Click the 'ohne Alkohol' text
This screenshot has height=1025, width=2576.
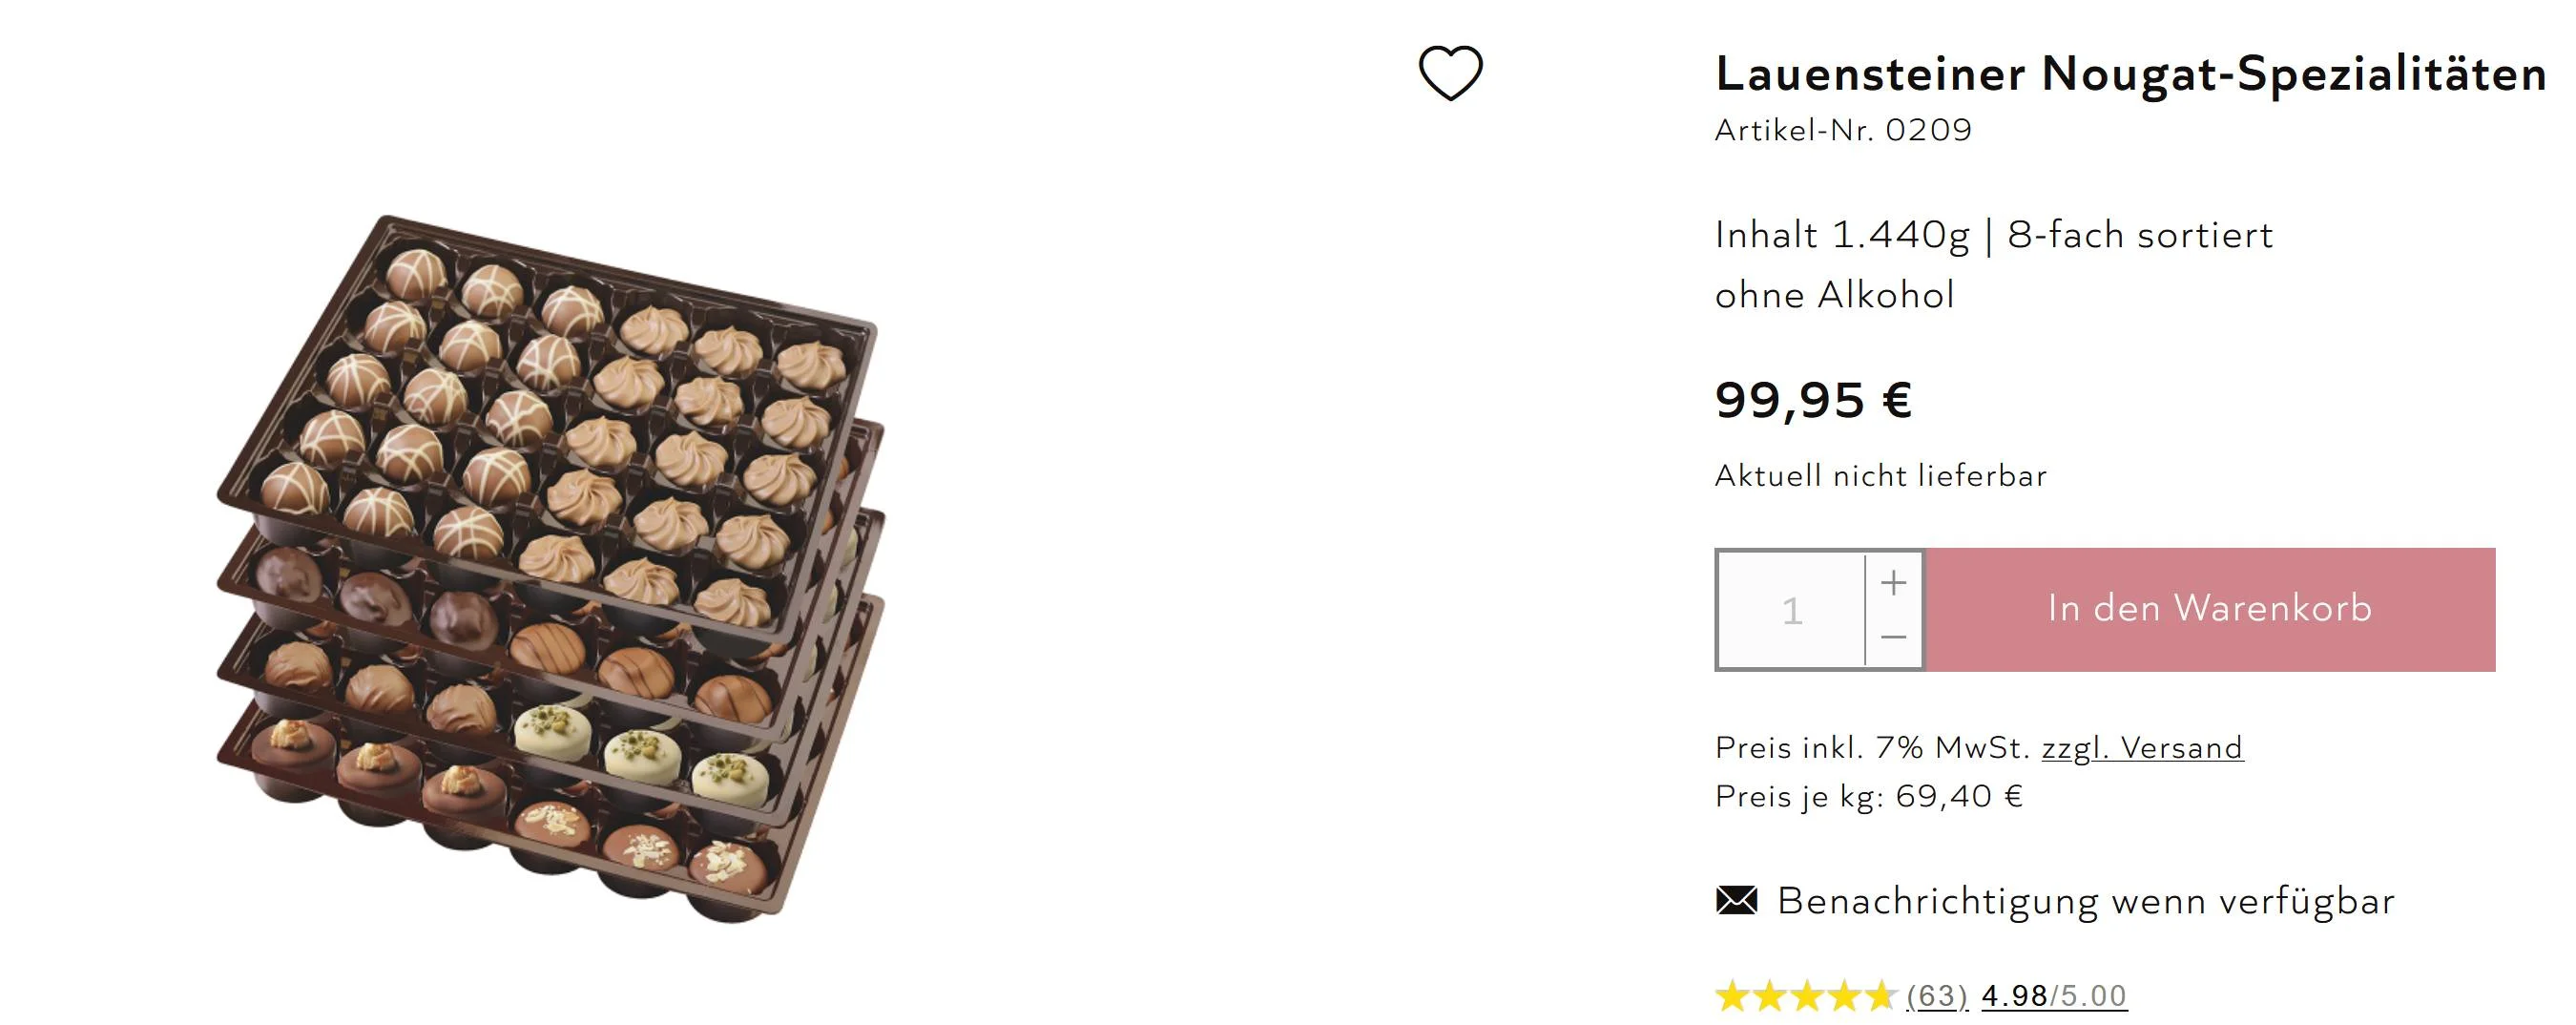click(1834, 295)
